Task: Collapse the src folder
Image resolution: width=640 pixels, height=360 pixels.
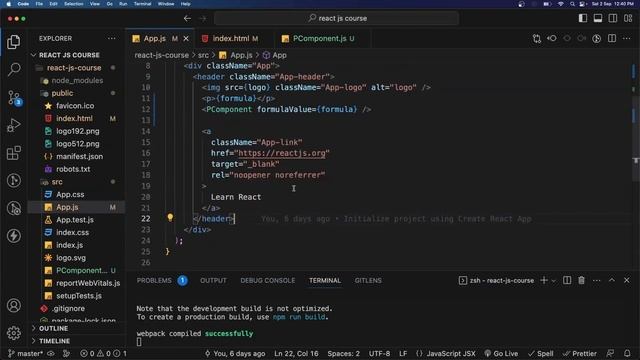Action: click(x=57, y=182)
